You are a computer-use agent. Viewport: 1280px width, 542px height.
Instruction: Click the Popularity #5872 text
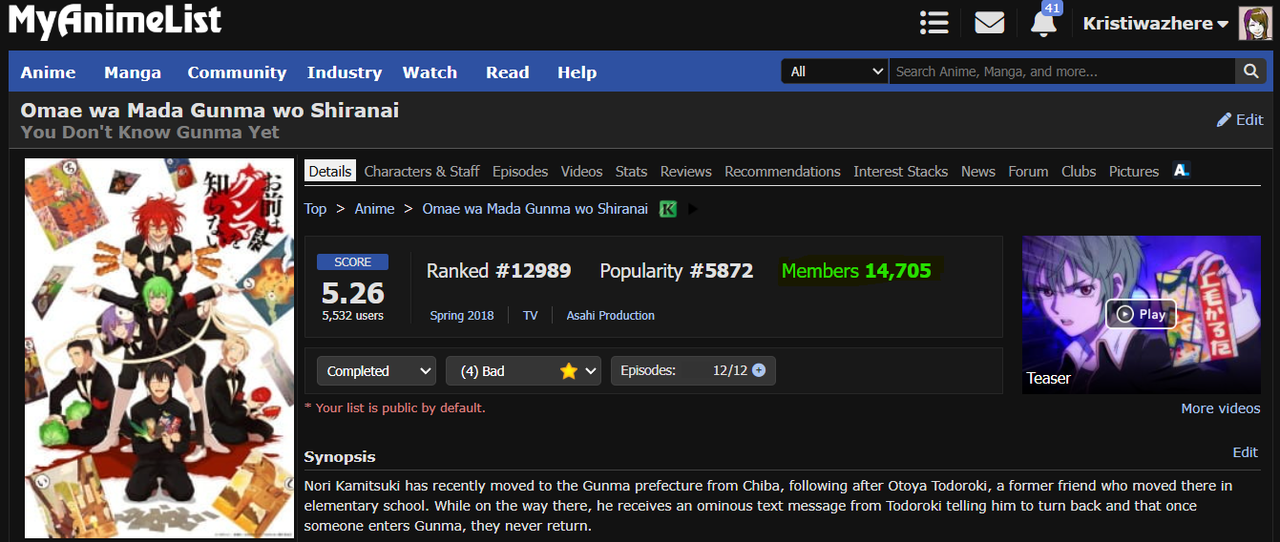677,271
